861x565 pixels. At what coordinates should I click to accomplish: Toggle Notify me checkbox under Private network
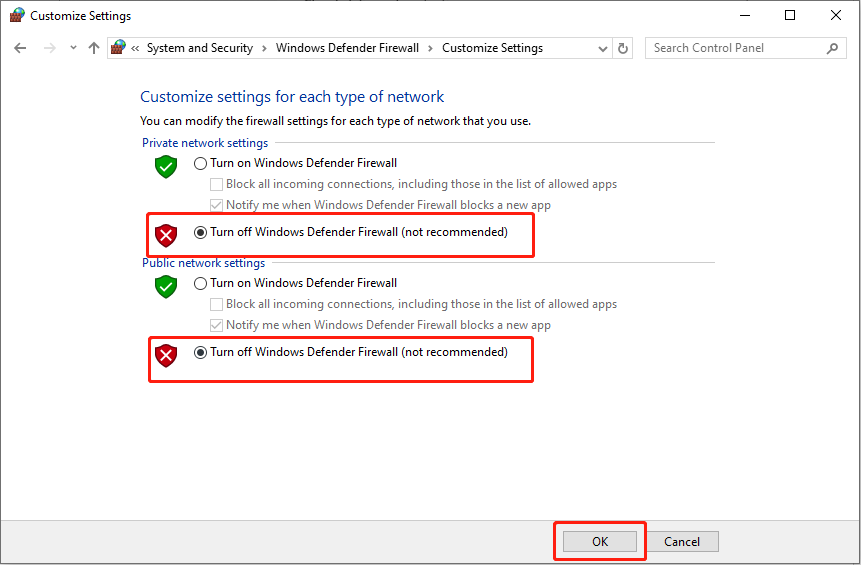click(216, 205)
